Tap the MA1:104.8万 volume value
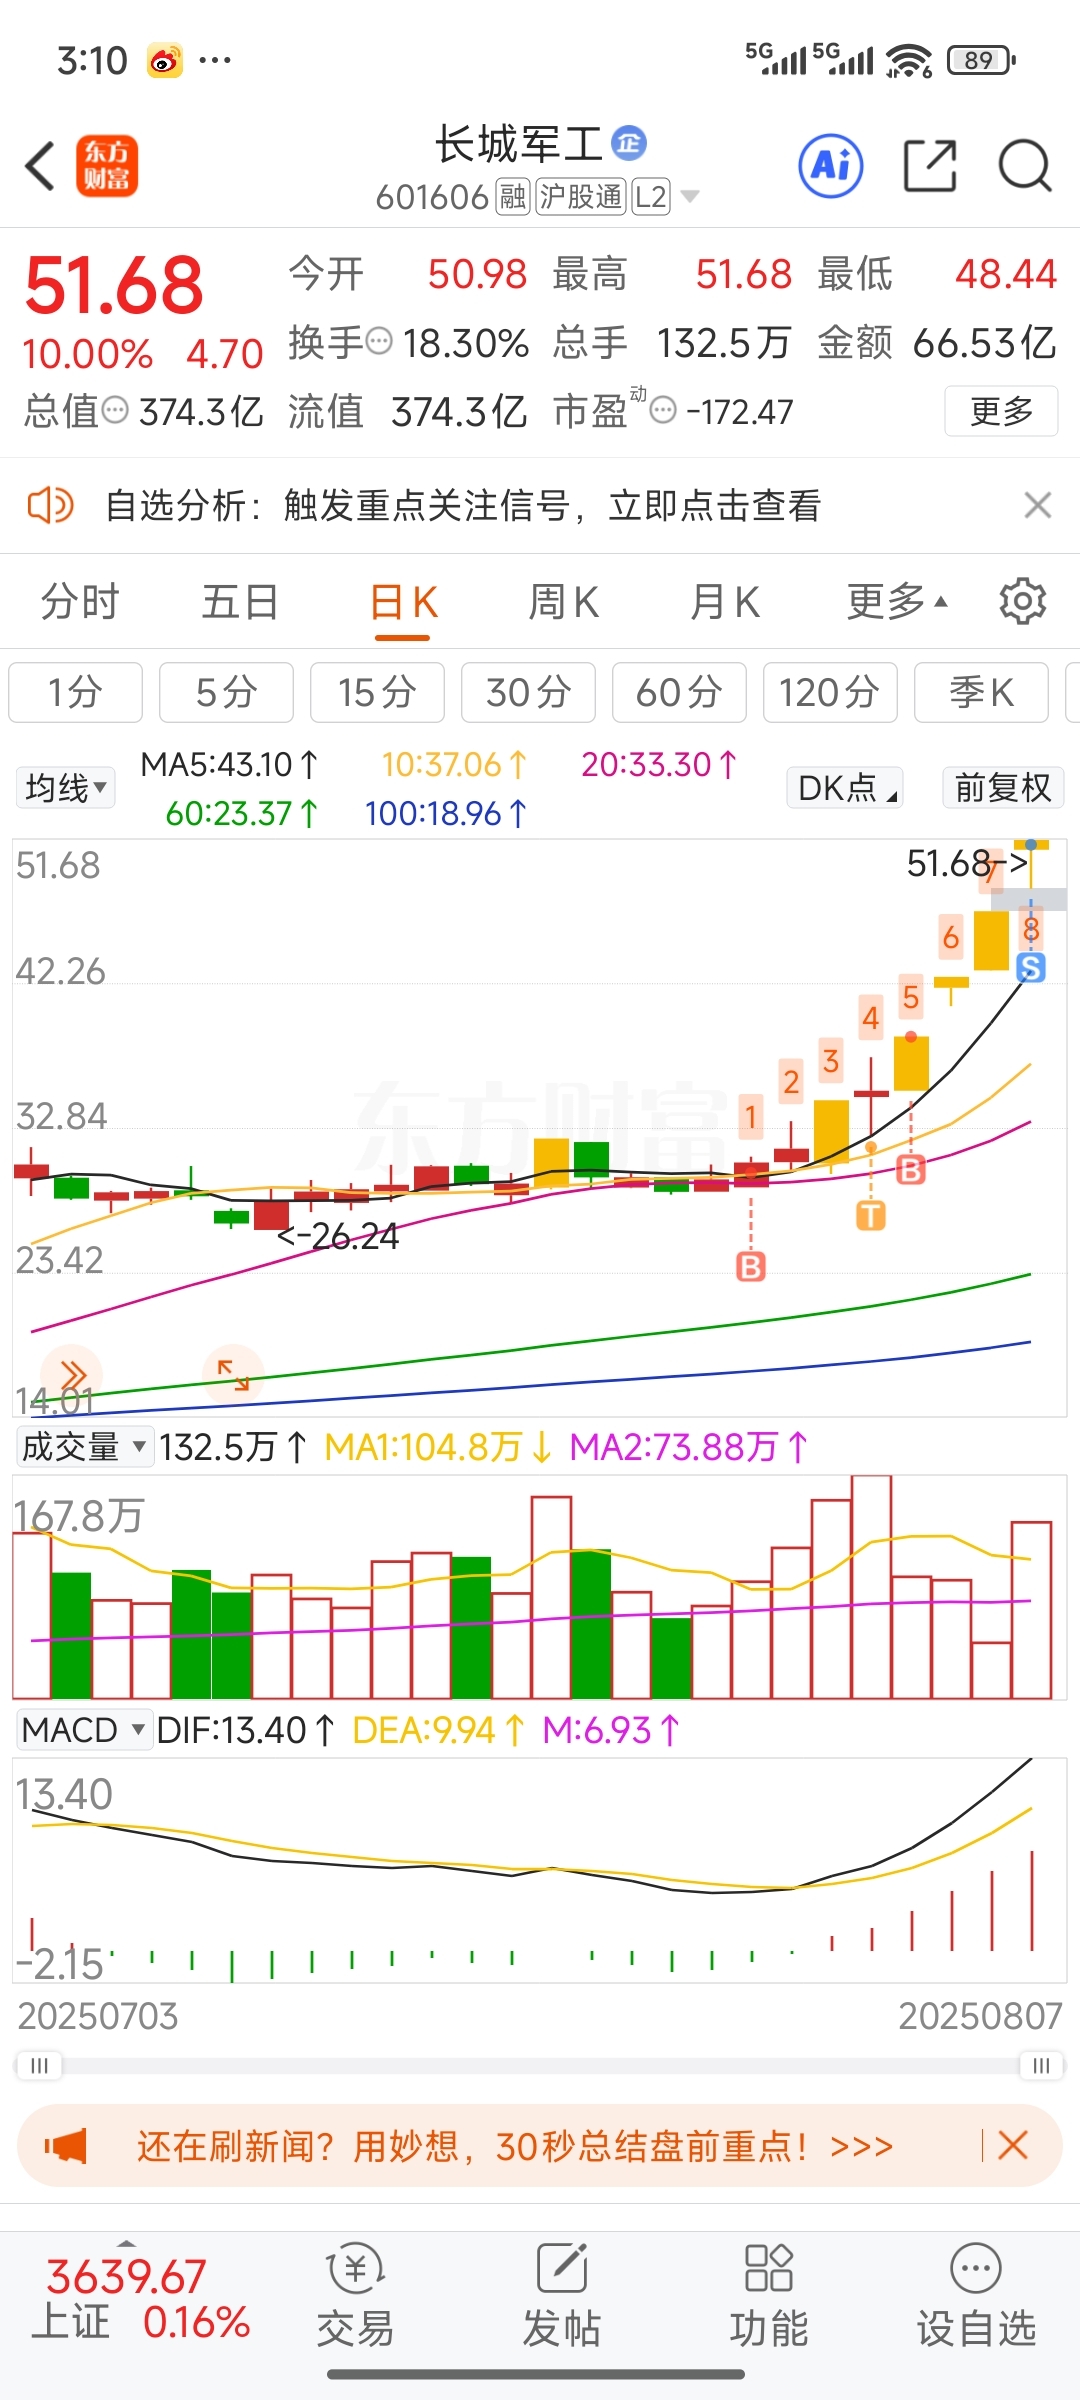Image resolution: width=1080 pixels, height=2400 pixels. coord(438,1447)
